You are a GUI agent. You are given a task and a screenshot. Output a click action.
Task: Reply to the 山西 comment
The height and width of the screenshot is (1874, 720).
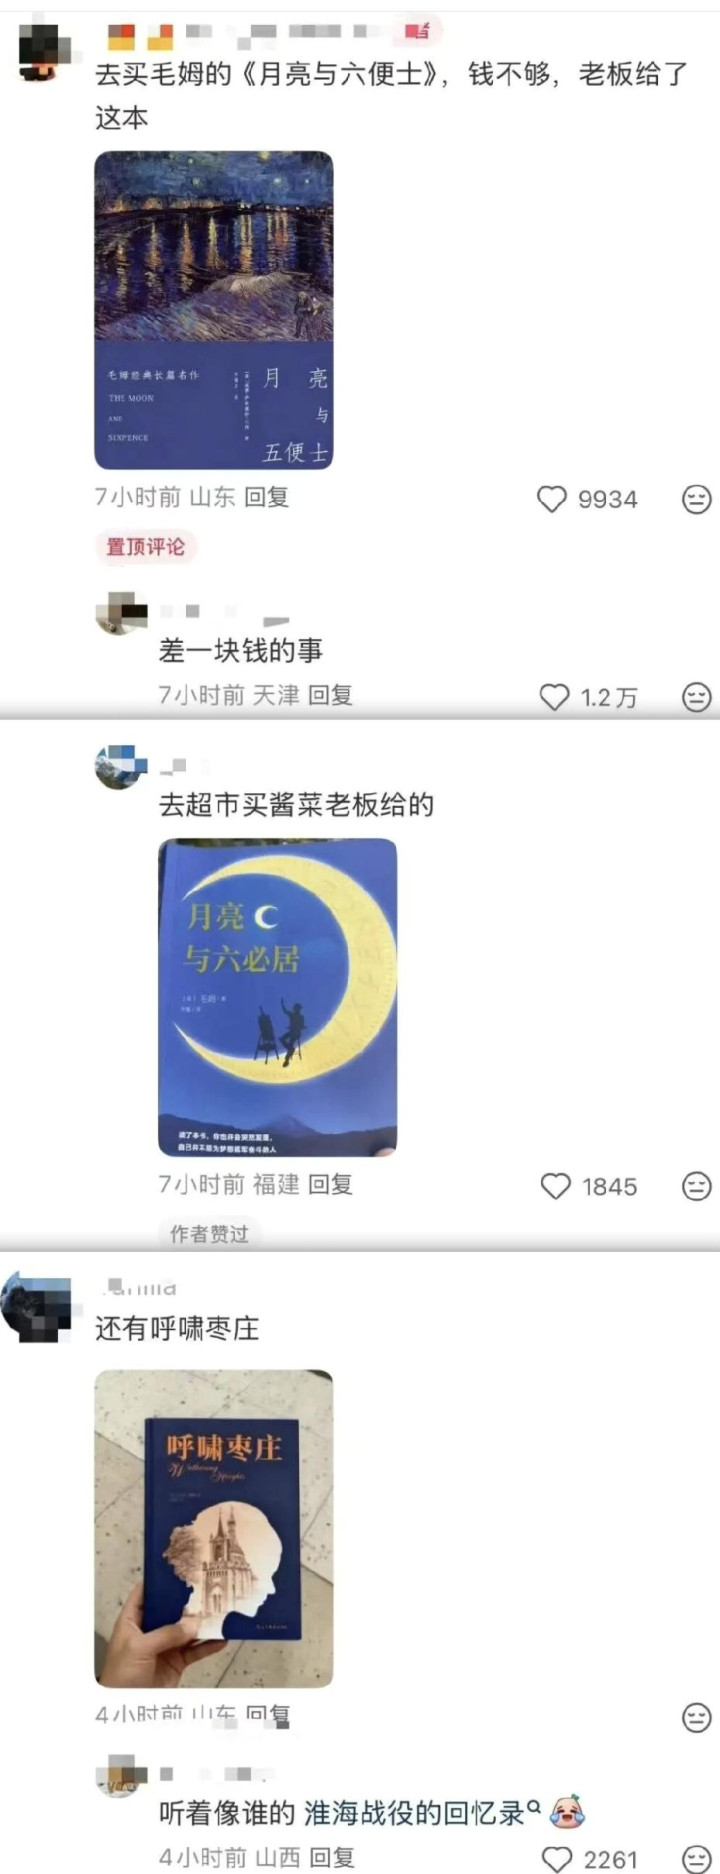(331, 1858)
